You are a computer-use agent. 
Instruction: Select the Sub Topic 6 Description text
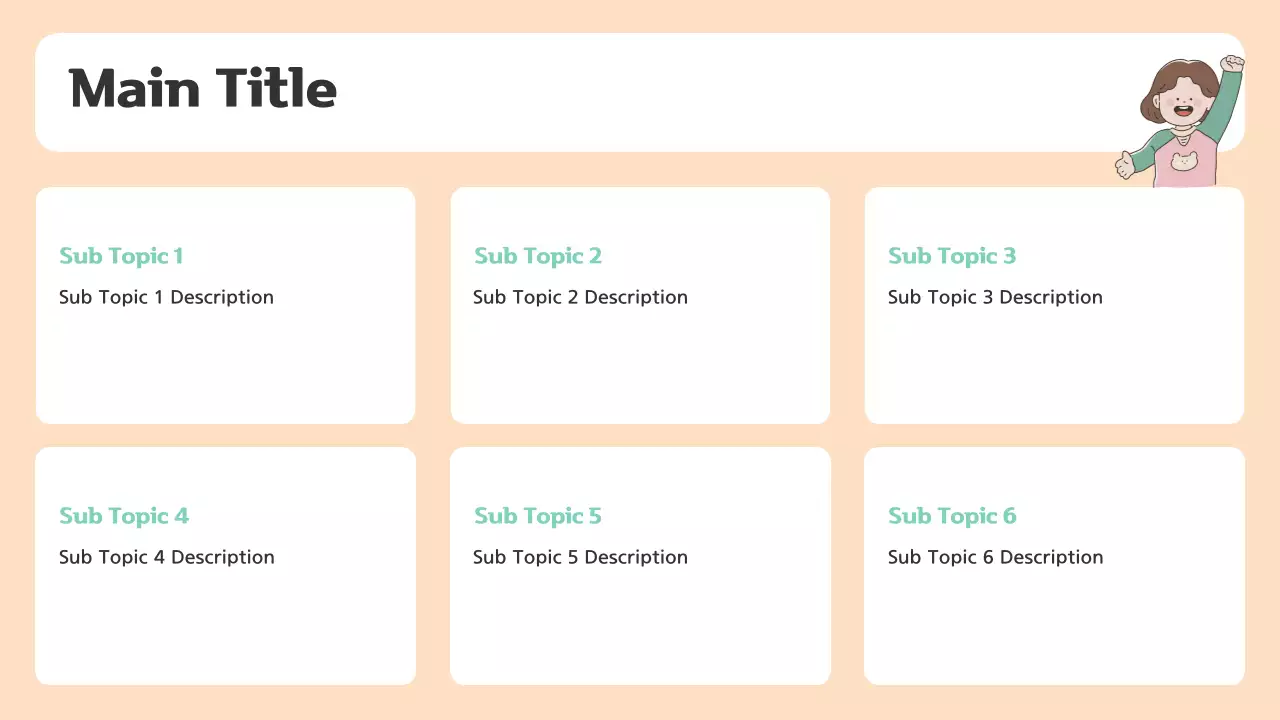click(995, 557)
